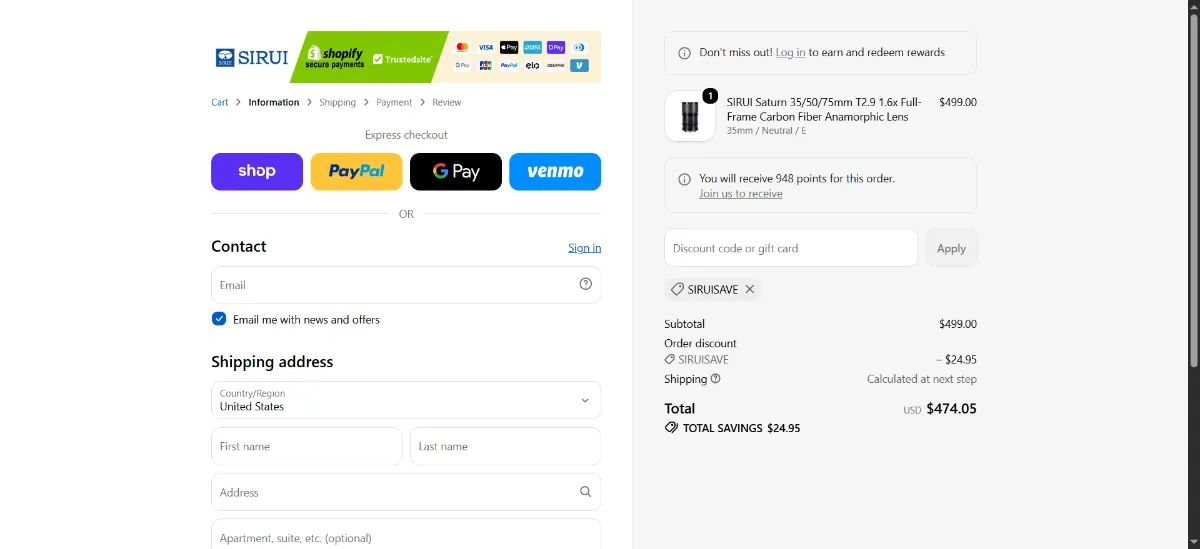Image resolution: width=1200 pixels, height=549 pixels.
Task: Uncheck Email me with news and offers
Action: click(219, 319)
